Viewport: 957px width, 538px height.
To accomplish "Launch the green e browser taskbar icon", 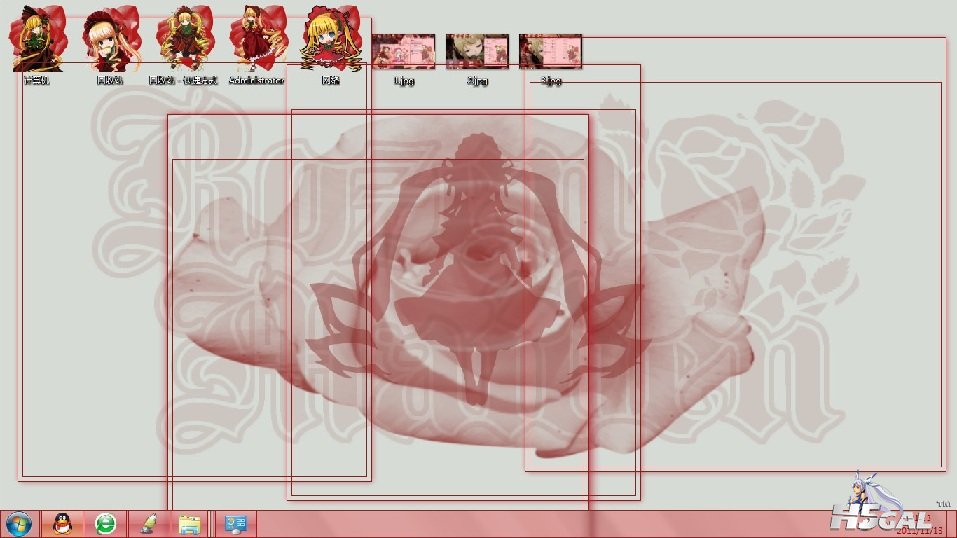I will point(106,525).
